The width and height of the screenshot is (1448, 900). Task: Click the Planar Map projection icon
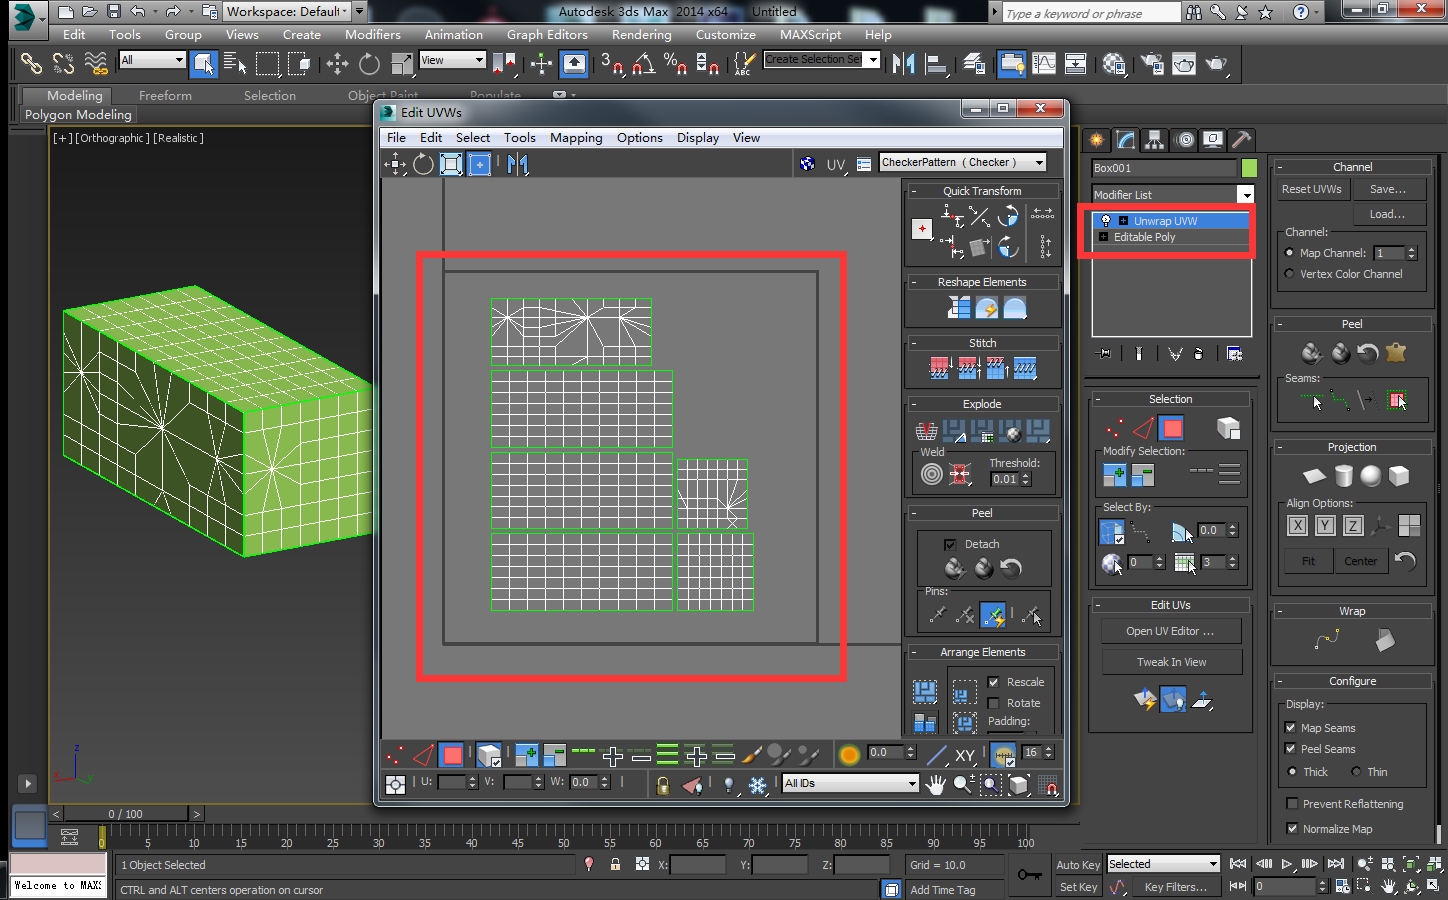(1314, 476)
